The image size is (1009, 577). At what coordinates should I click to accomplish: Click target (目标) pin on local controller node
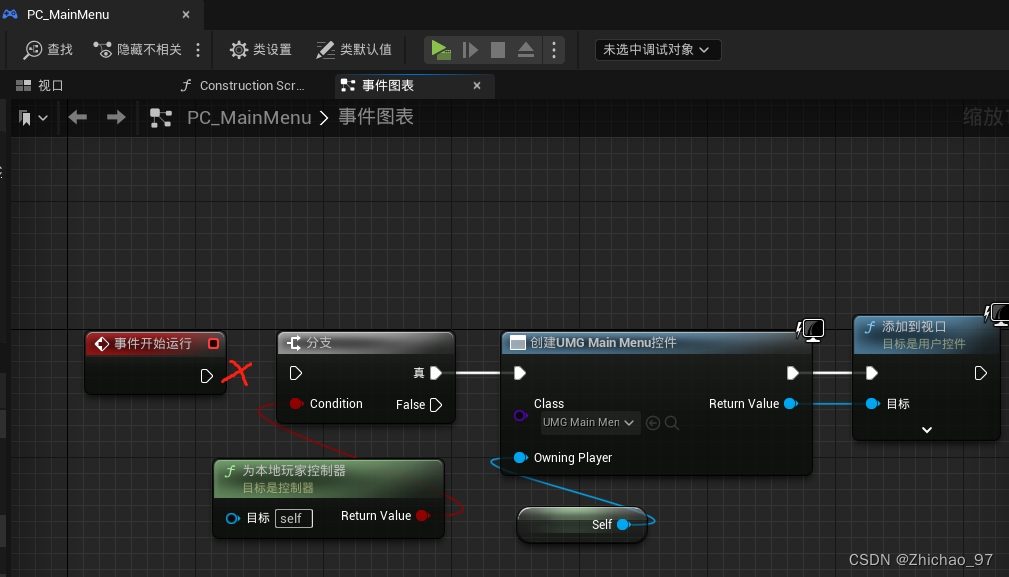coord(233,518)
